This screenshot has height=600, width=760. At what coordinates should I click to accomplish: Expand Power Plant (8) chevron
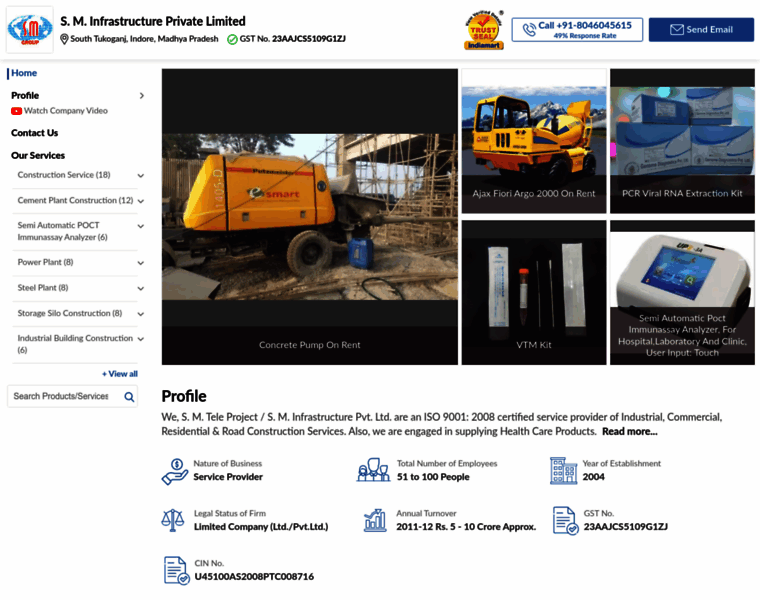point(141,263)
